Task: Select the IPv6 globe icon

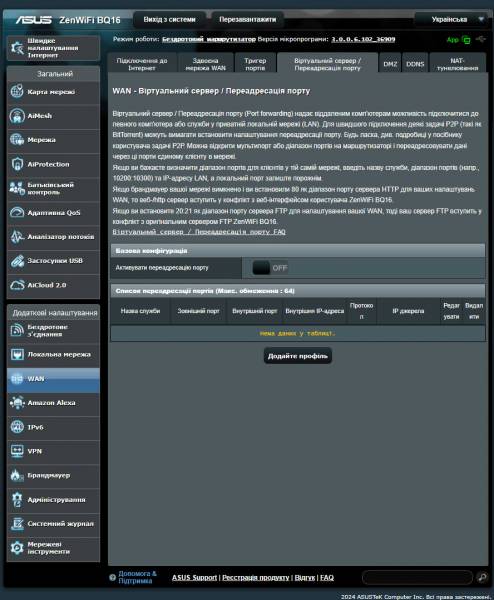Action: (17, 427)
